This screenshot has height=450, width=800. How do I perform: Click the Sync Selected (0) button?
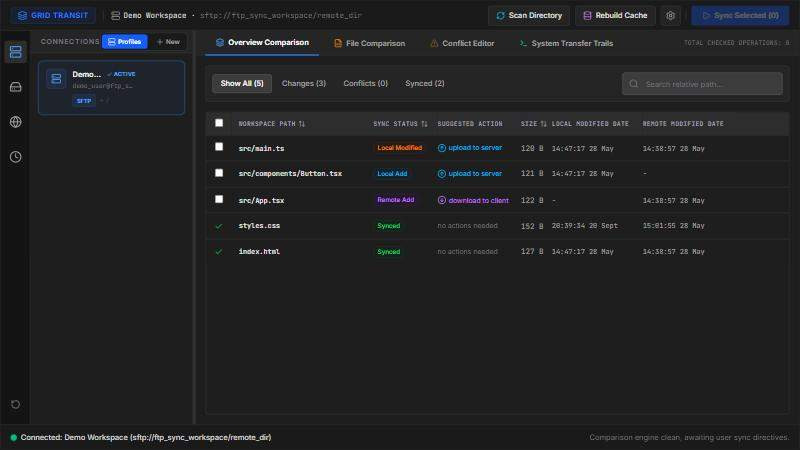pyautogui.click(x=740, y=16)
